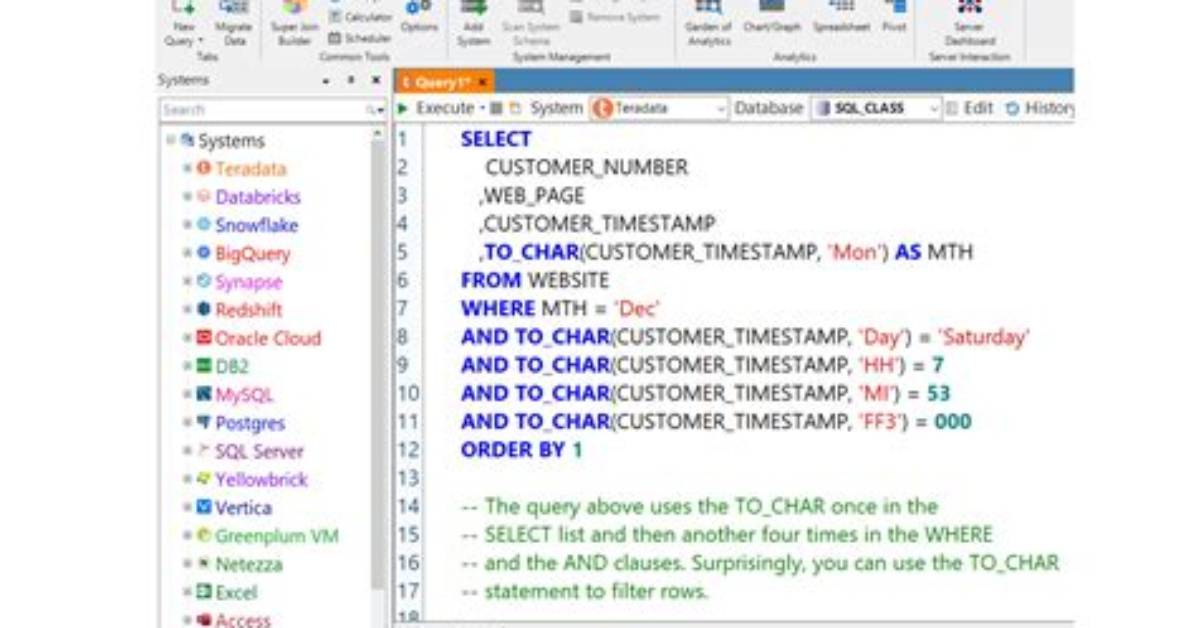
Task: Click the Vertica system icon
Action: 204,507
